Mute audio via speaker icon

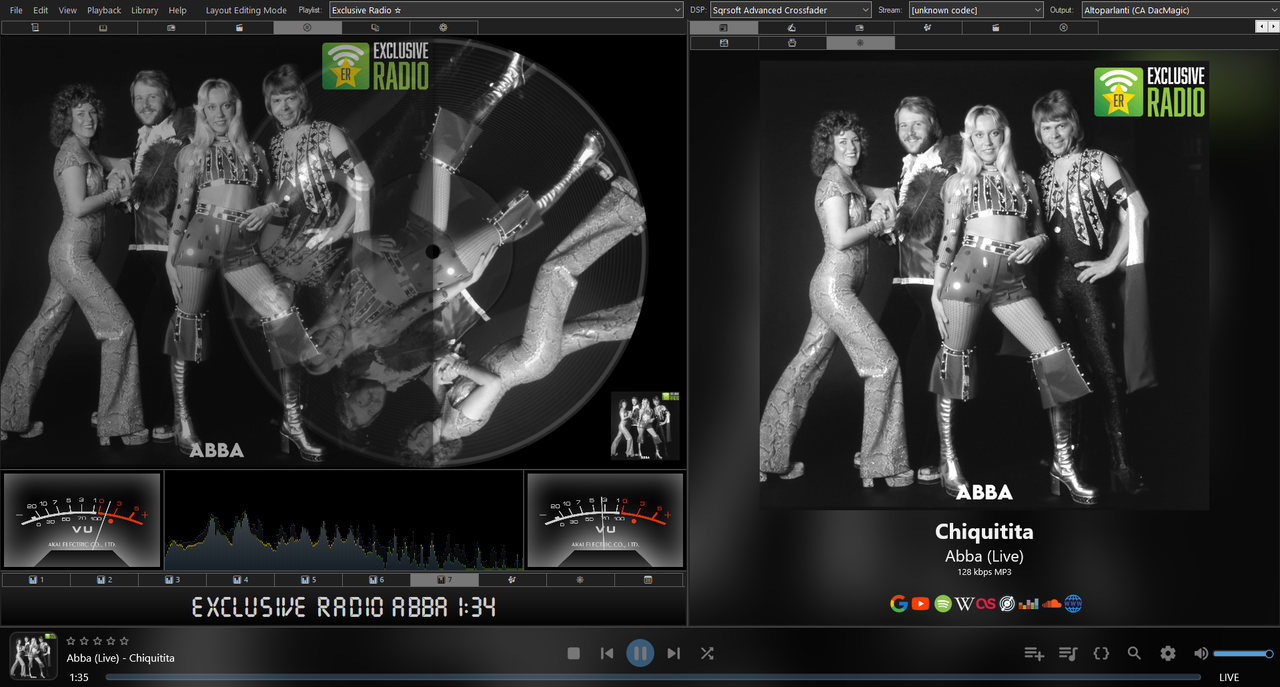1201,653
